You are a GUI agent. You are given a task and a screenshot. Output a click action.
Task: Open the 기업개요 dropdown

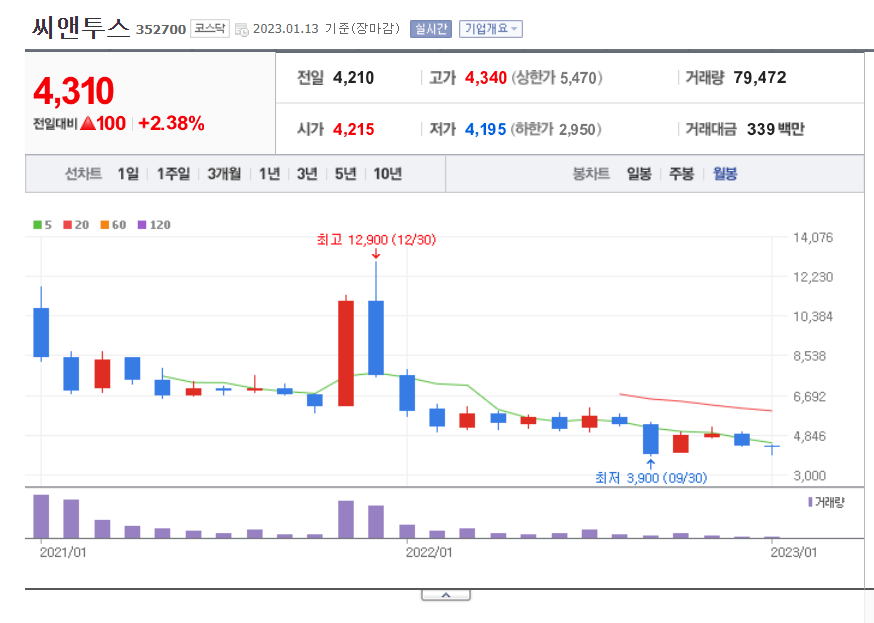(x=491, y=29)
